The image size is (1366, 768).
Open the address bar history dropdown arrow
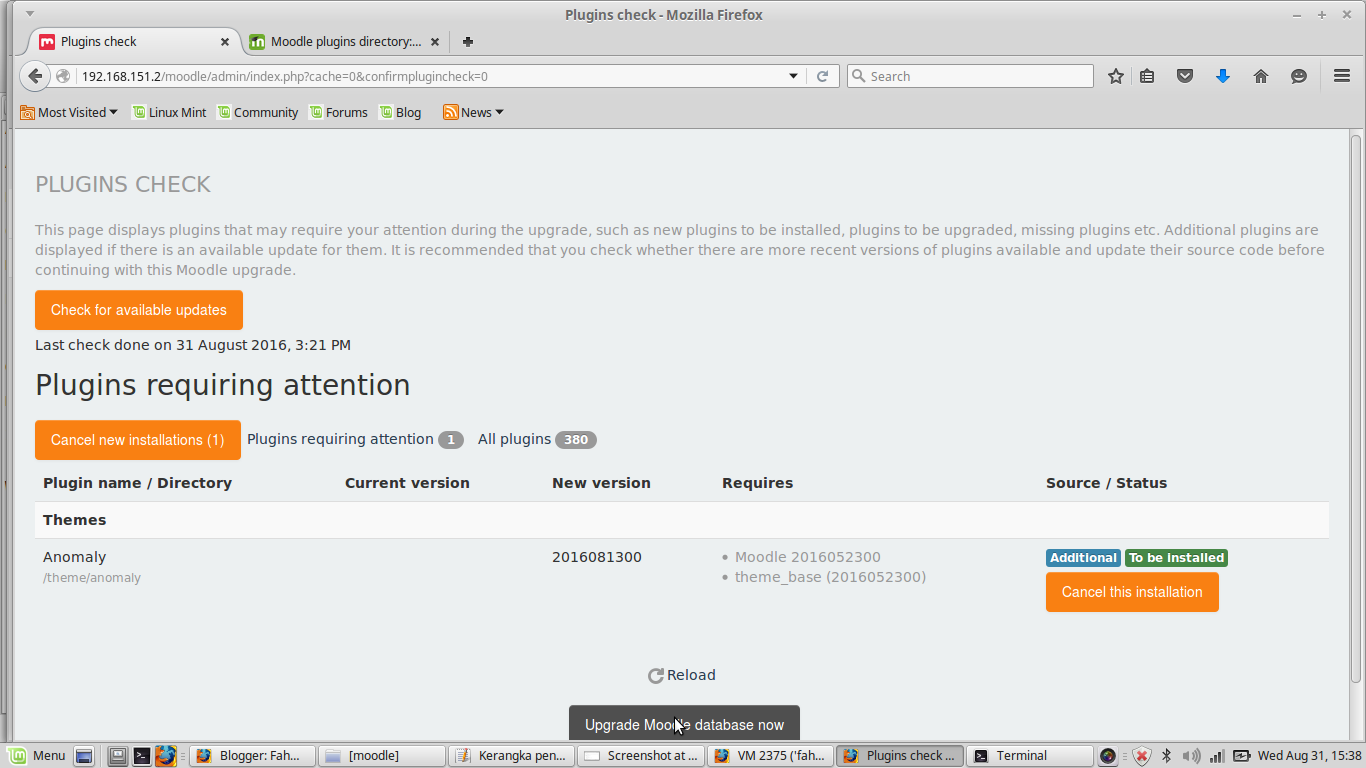pyautogui.click(x=794, y=76)
